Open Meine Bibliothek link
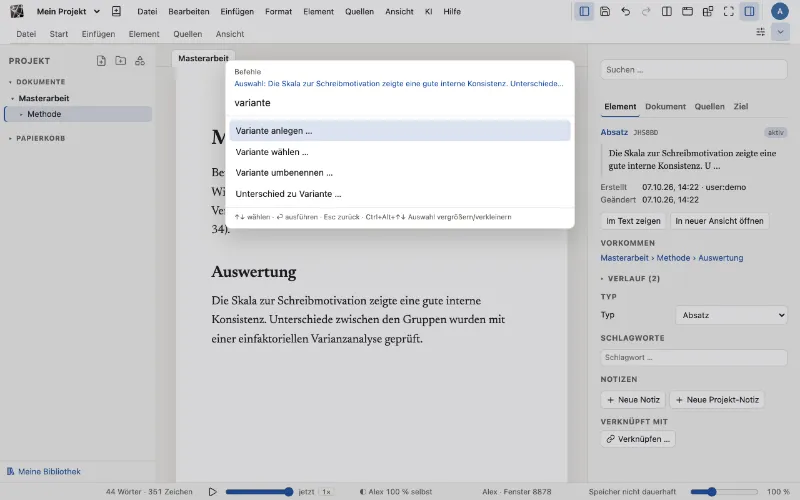The width and height of the screenshot is (800, 500). [44, 471]
